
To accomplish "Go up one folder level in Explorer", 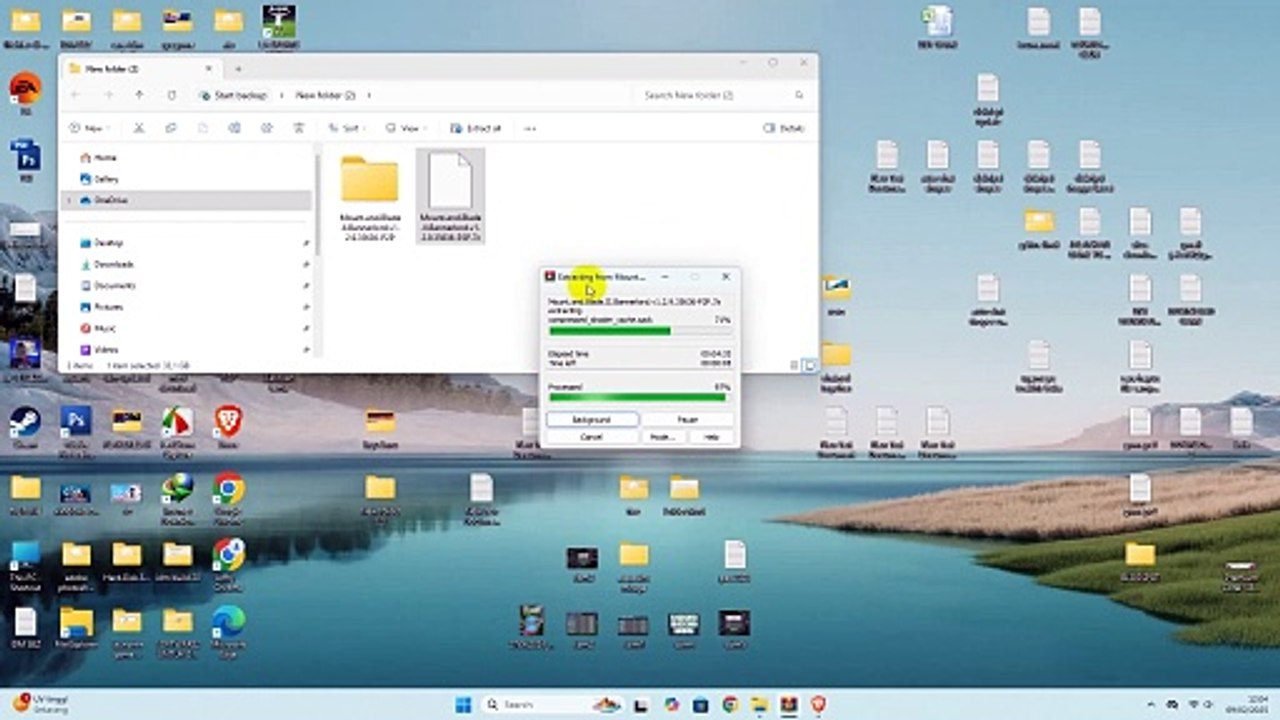I will pyautogui.click(x=139, y=95).
